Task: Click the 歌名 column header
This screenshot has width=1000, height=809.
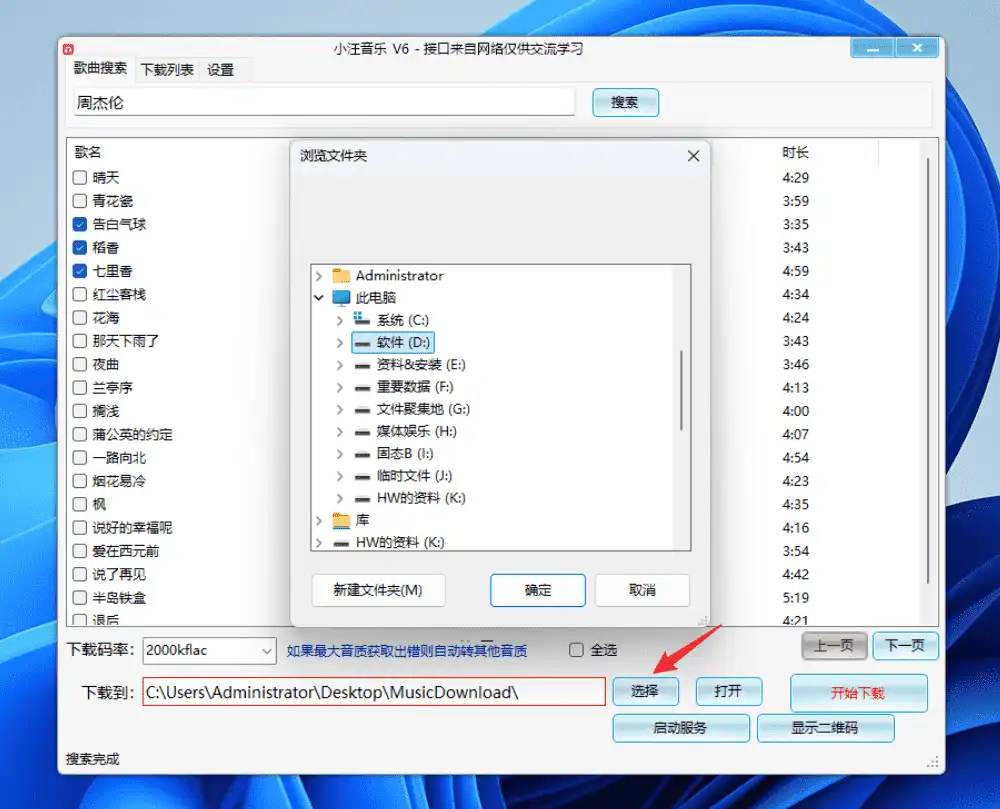Action: 87,152
